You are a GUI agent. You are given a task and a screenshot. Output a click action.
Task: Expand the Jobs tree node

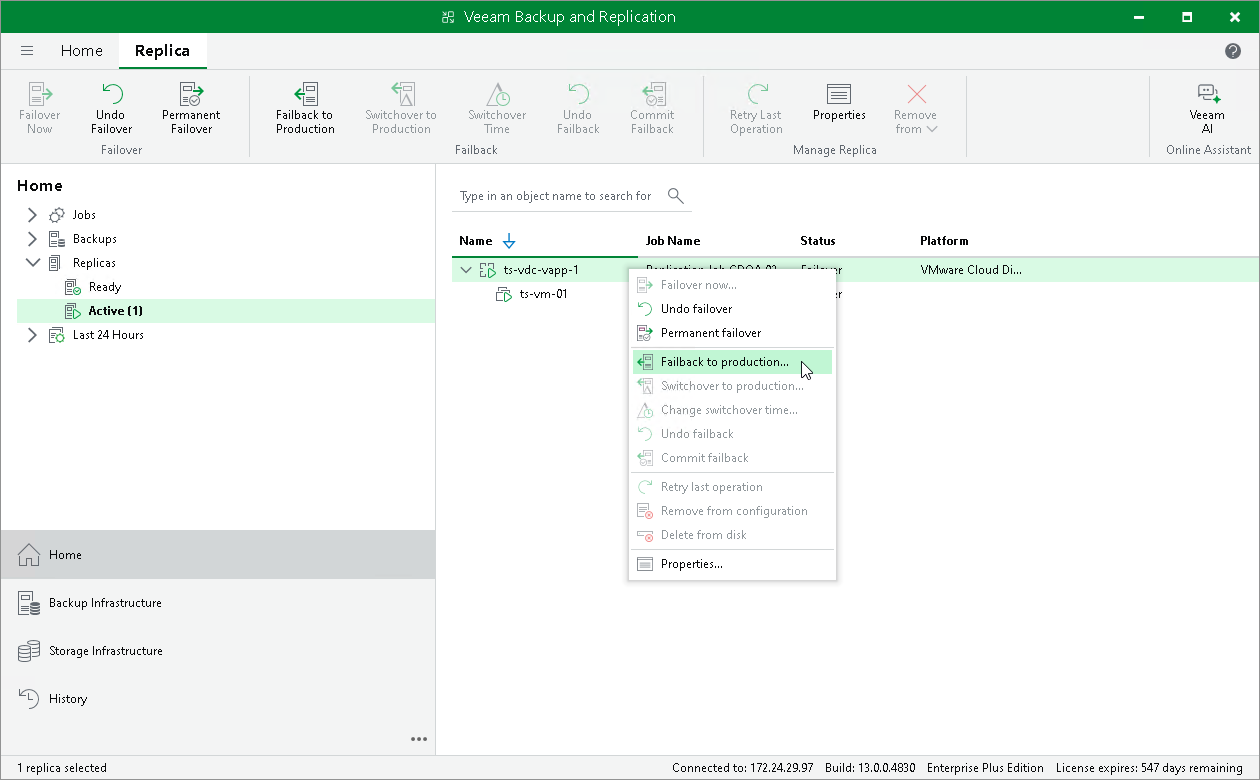pyautogui.click(x=32, y=215)
